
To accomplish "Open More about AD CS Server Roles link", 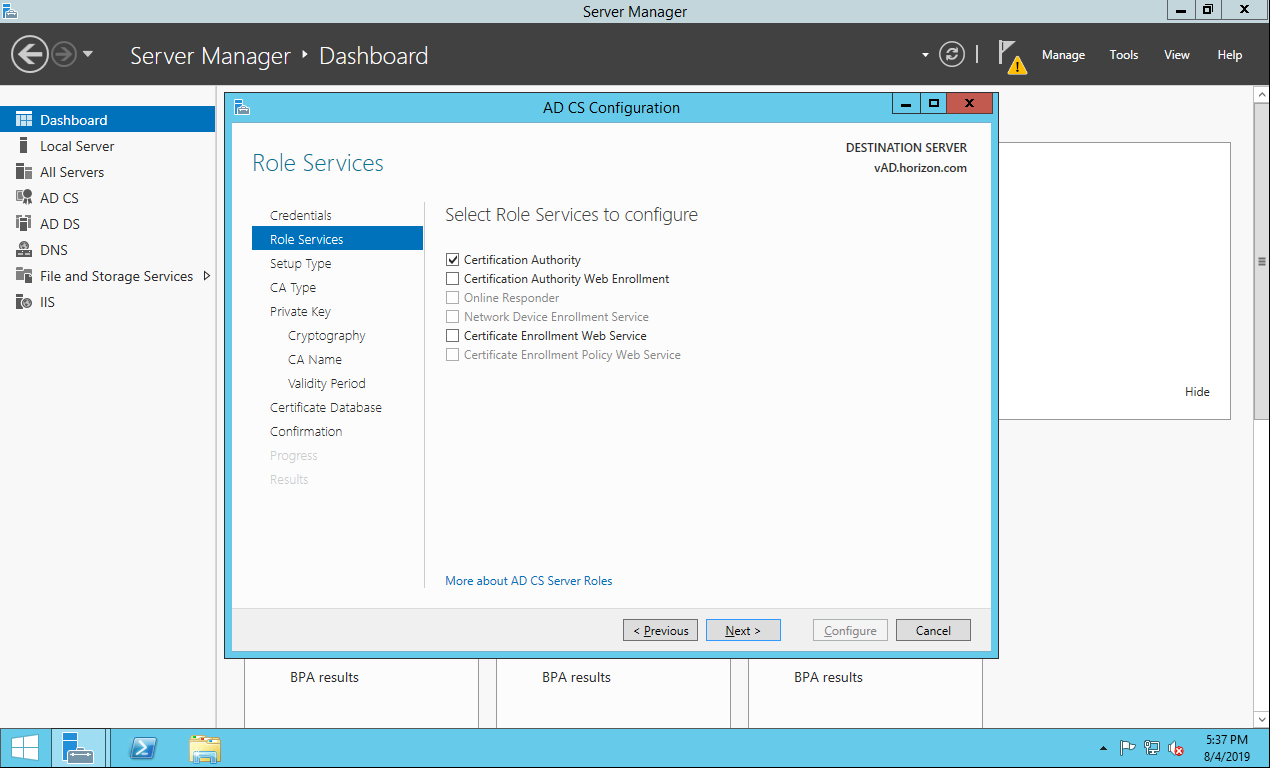I will [x=528, y=581].
